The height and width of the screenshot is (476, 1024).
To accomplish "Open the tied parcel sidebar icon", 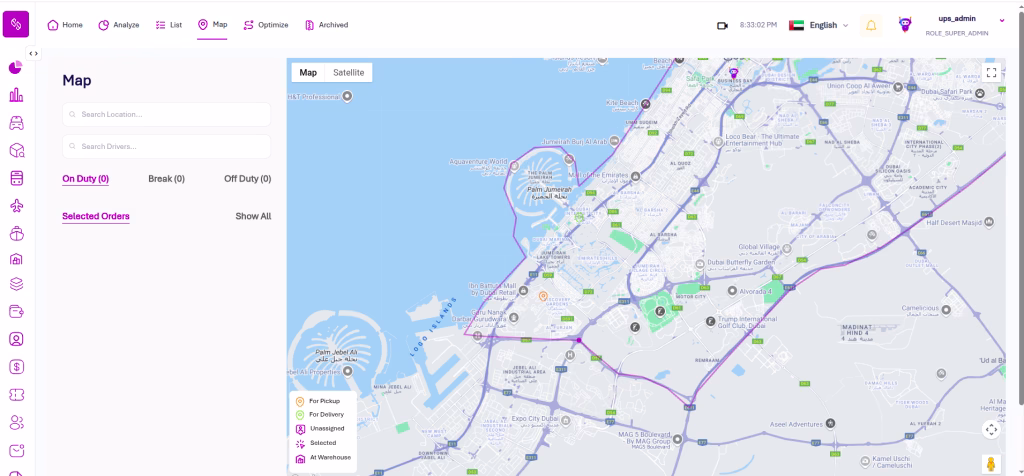I will (16, 233).
